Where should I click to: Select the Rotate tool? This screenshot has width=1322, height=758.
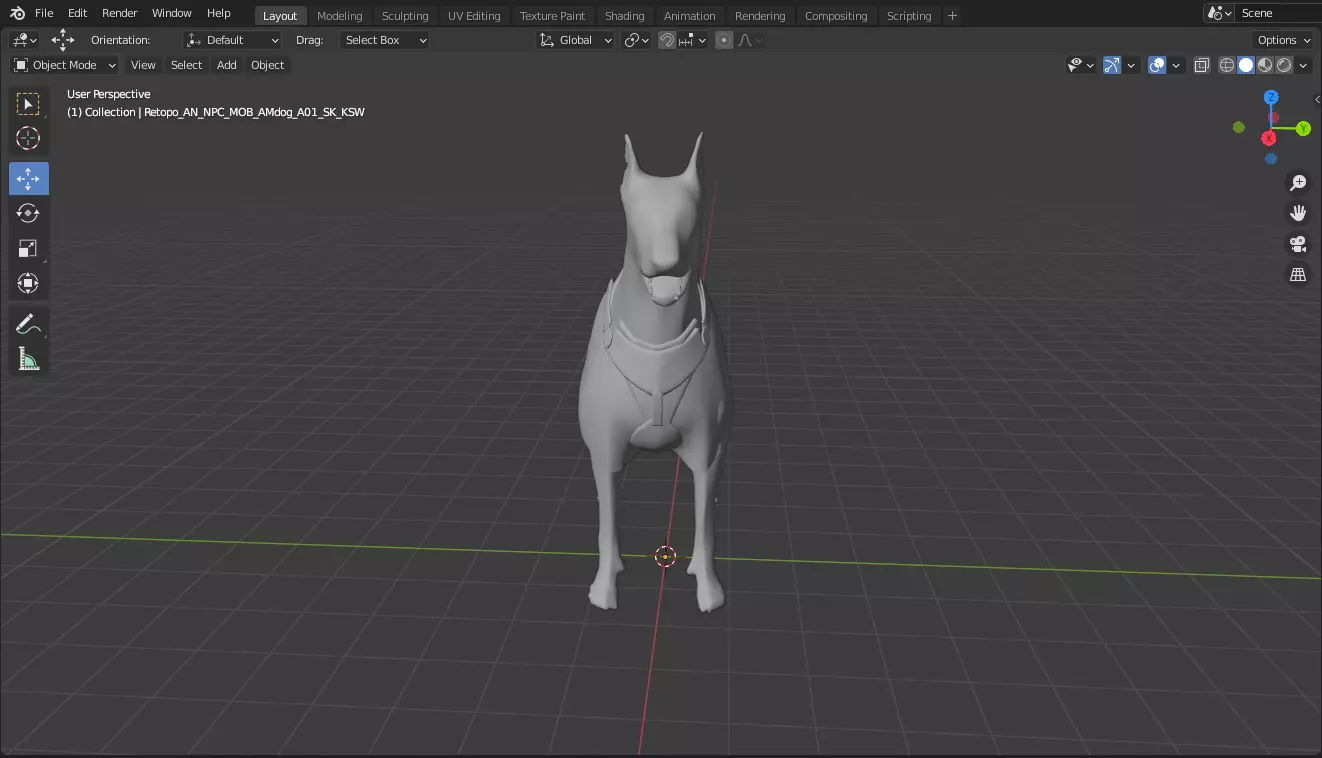[x=28, y=214]
